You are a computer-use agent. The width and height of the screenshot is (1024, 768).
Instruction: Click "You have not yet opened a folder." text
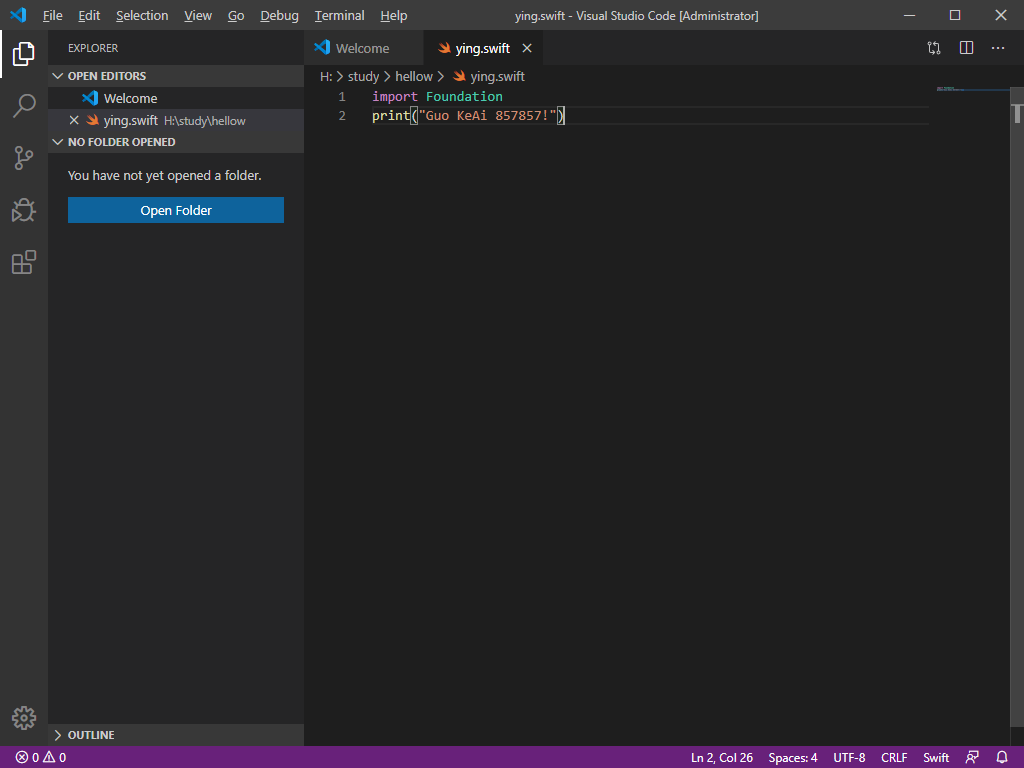(165, 175)
